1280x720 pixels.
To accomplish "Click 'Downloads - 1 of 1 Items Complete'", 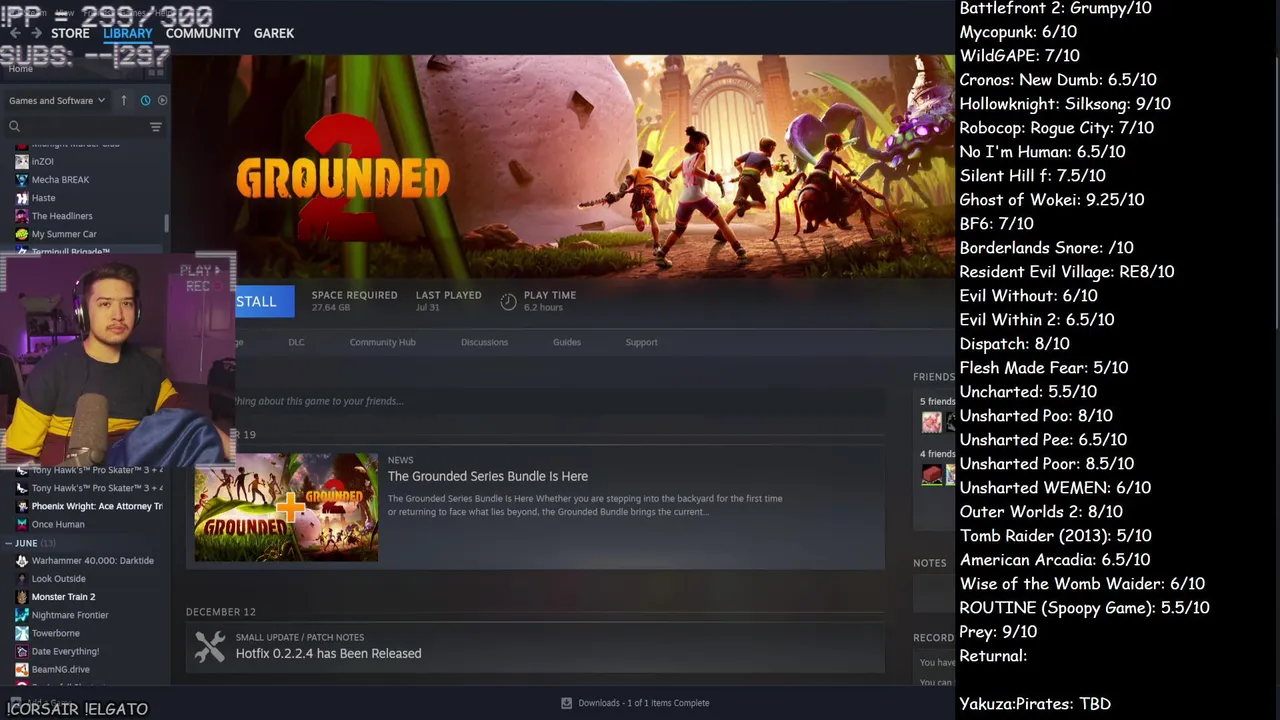I will coord(643,703).
